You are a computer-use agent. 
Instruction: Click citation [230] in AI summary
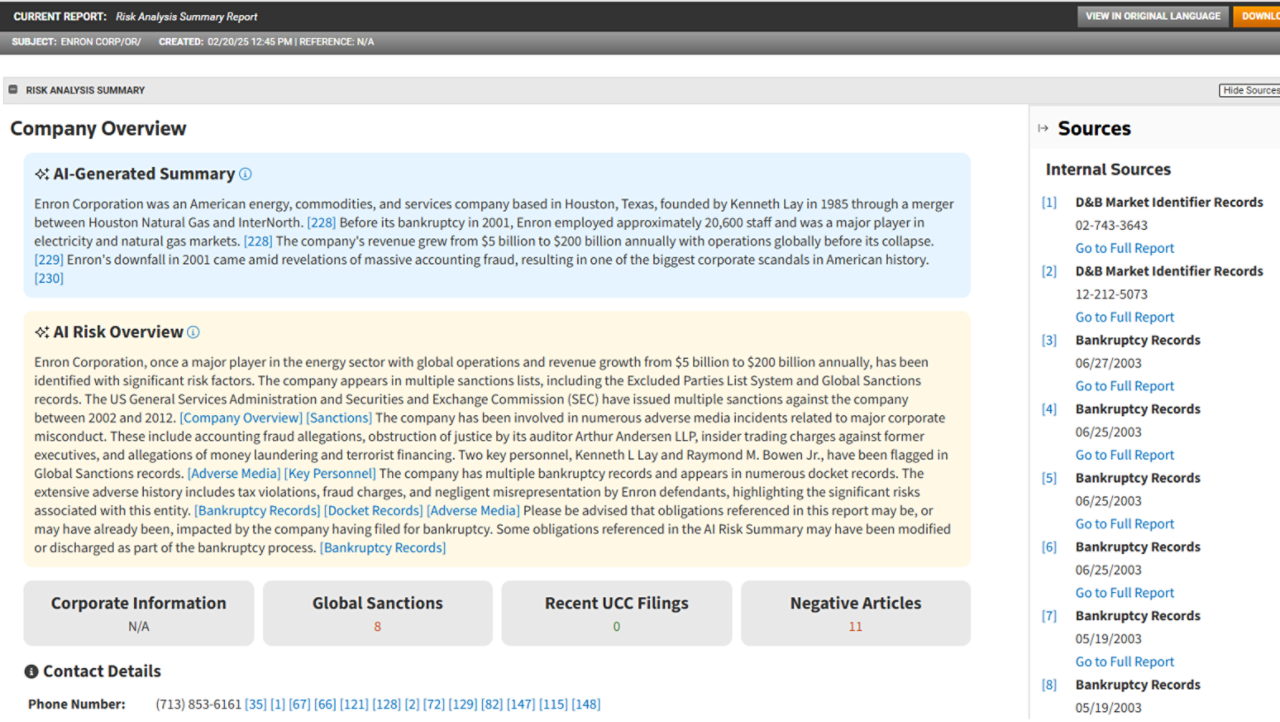49,278
